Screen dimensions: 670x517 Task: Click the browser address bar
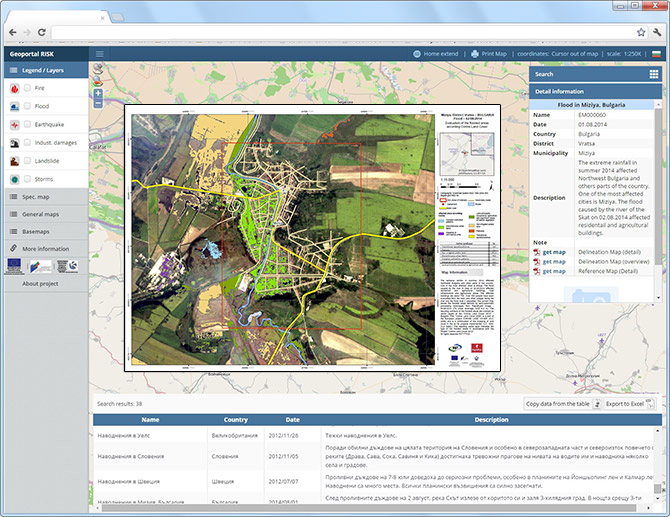[342, 32]
